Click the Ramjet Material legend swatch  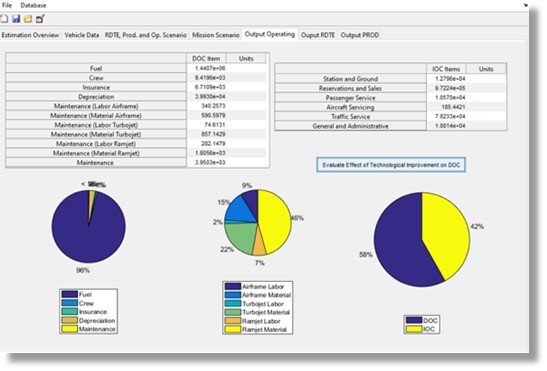coord(233,329)
